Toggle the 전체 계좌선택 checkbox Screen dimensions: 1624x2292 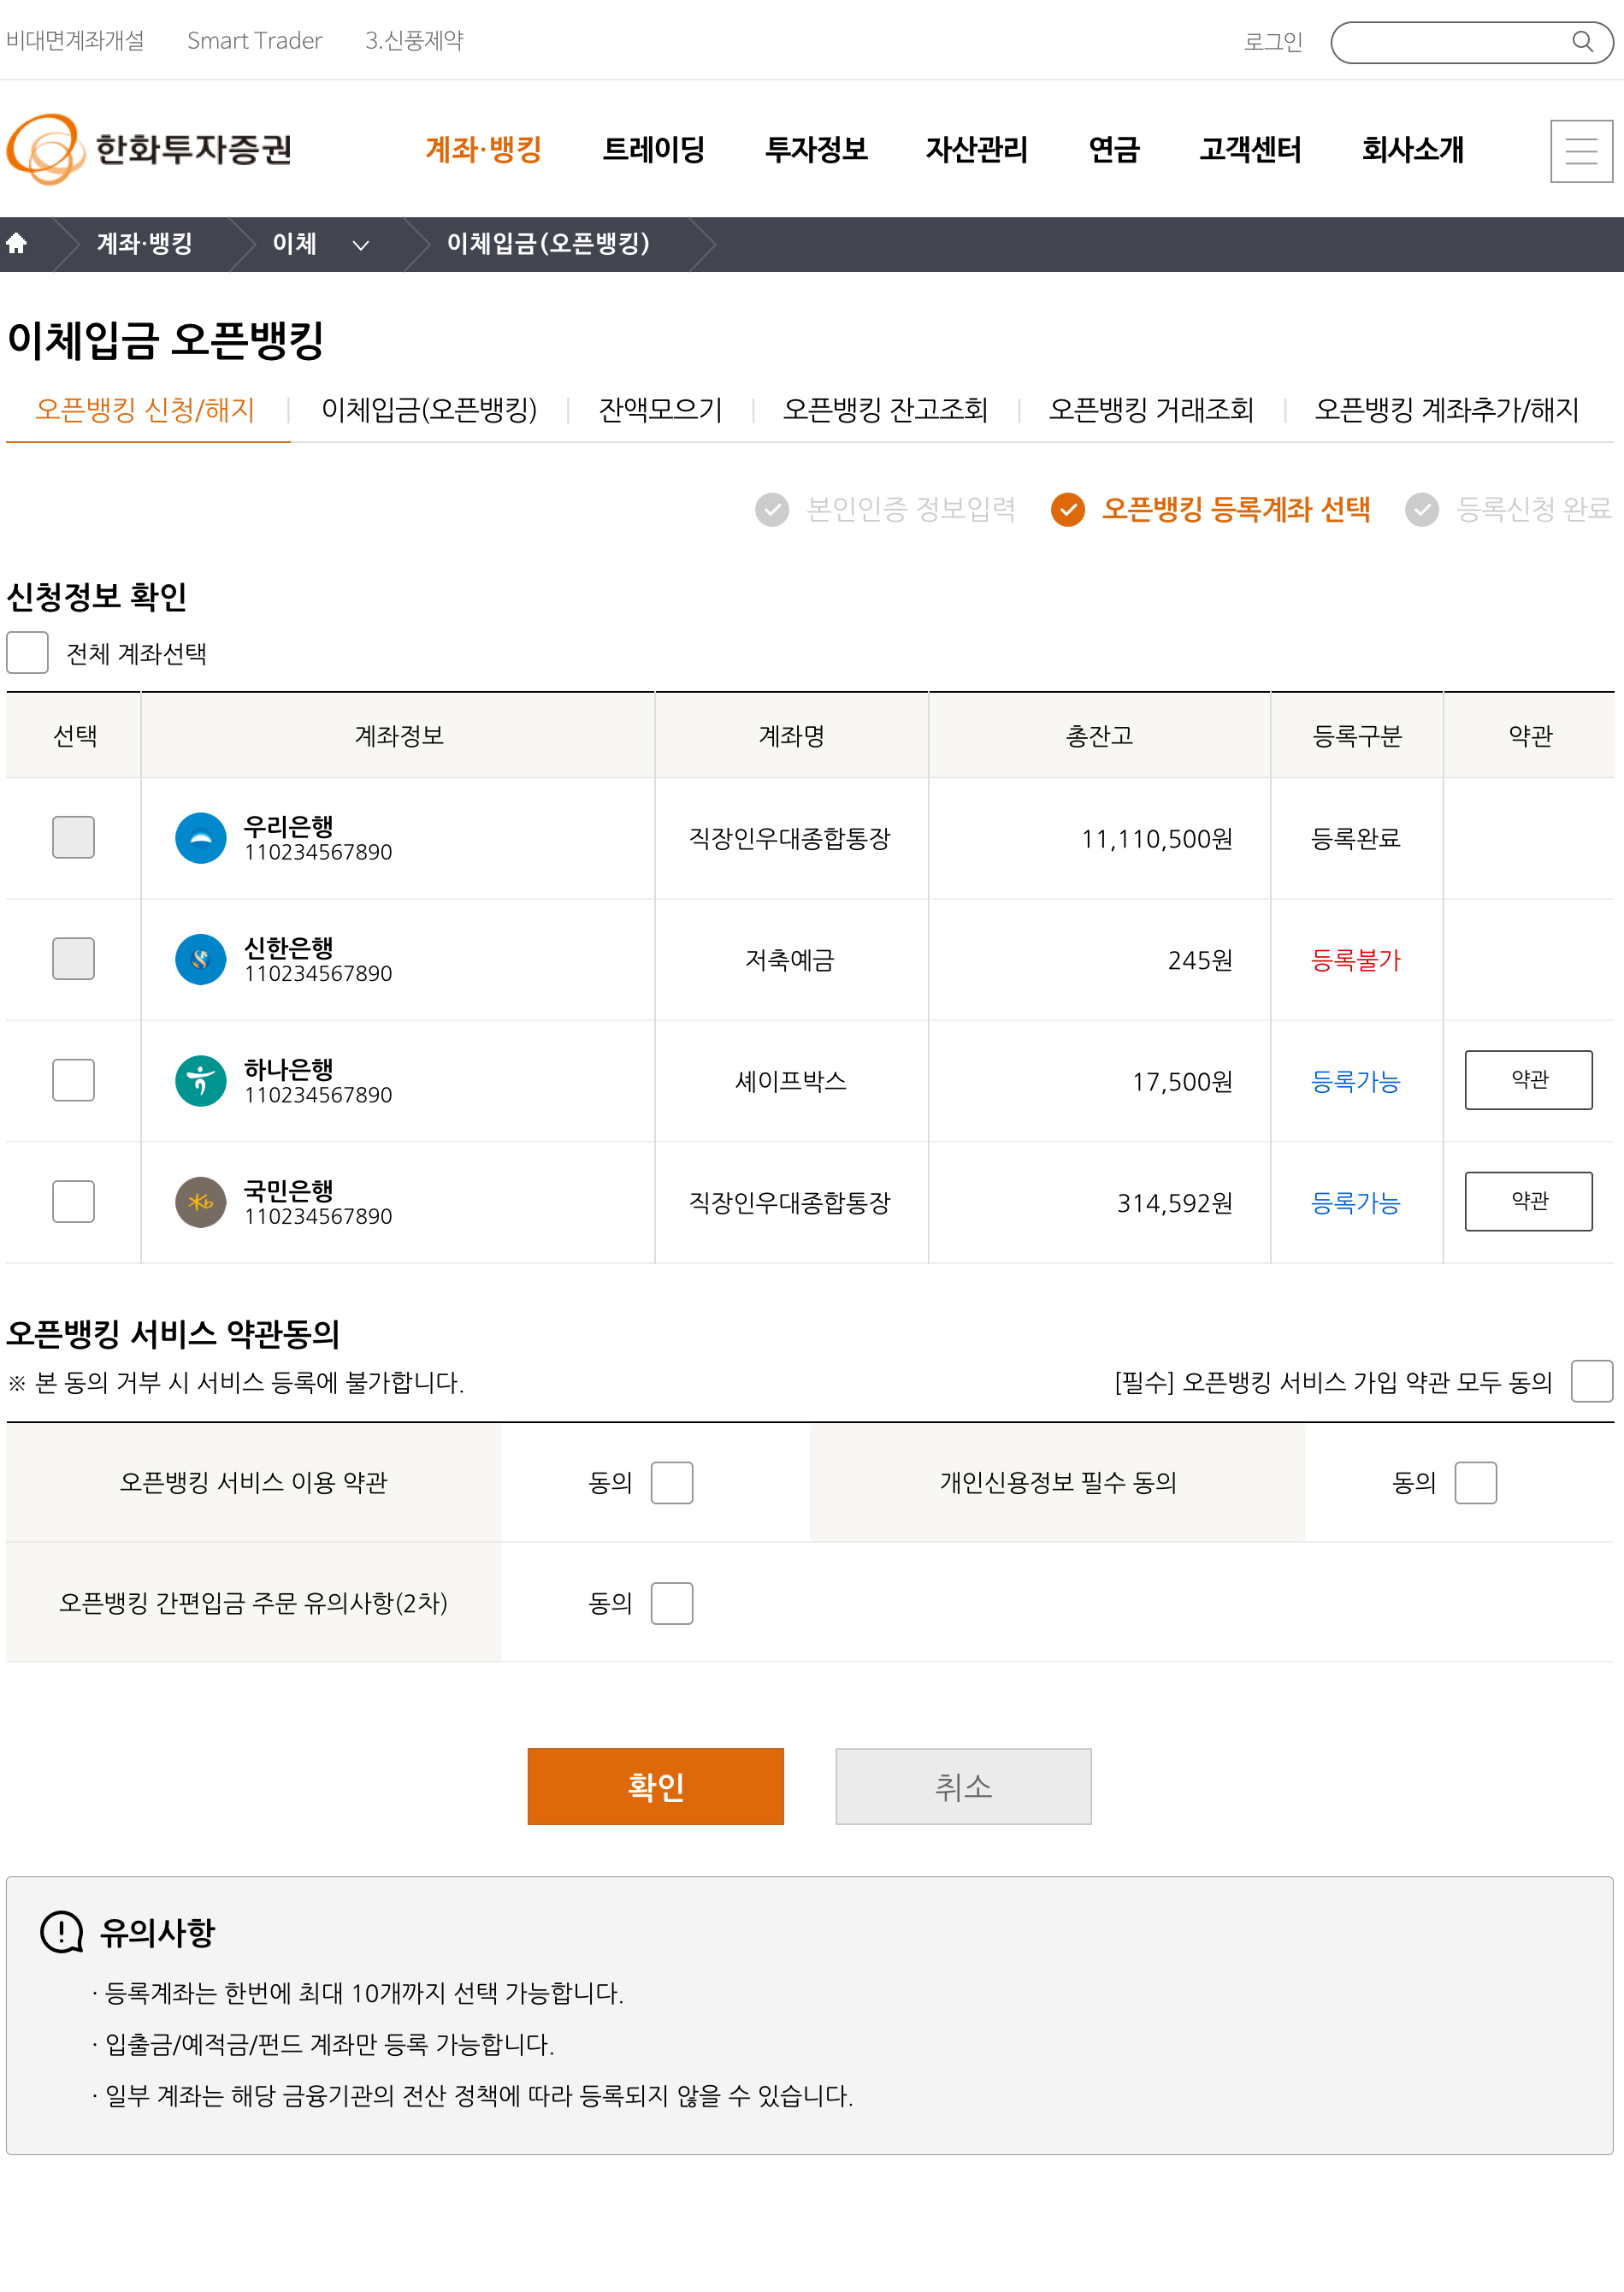27,653
